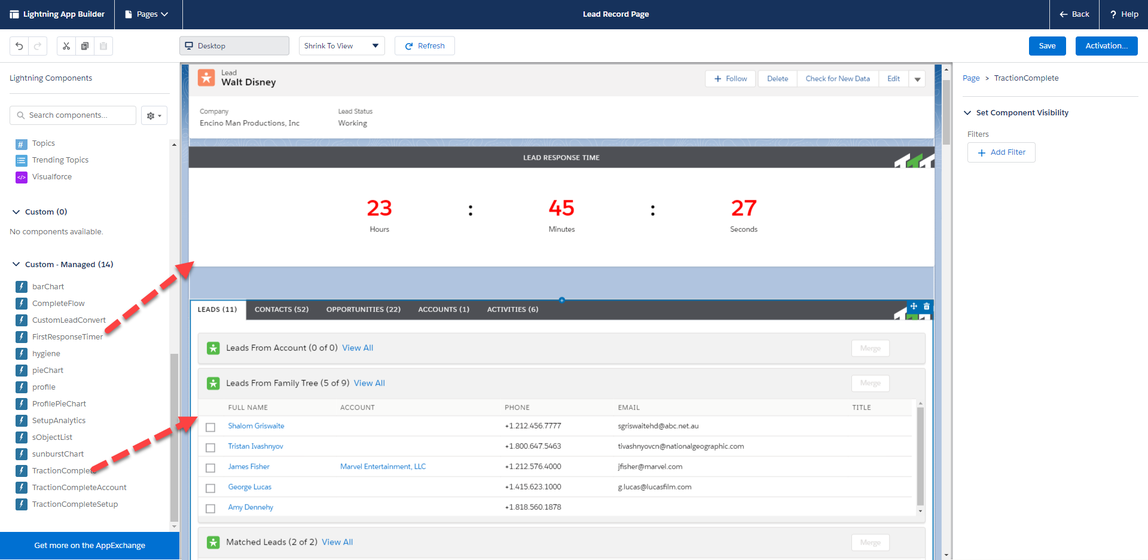Screen dimensions: 1148x560
Task: Click the Refresh button
Action: [x=425, y=46]
